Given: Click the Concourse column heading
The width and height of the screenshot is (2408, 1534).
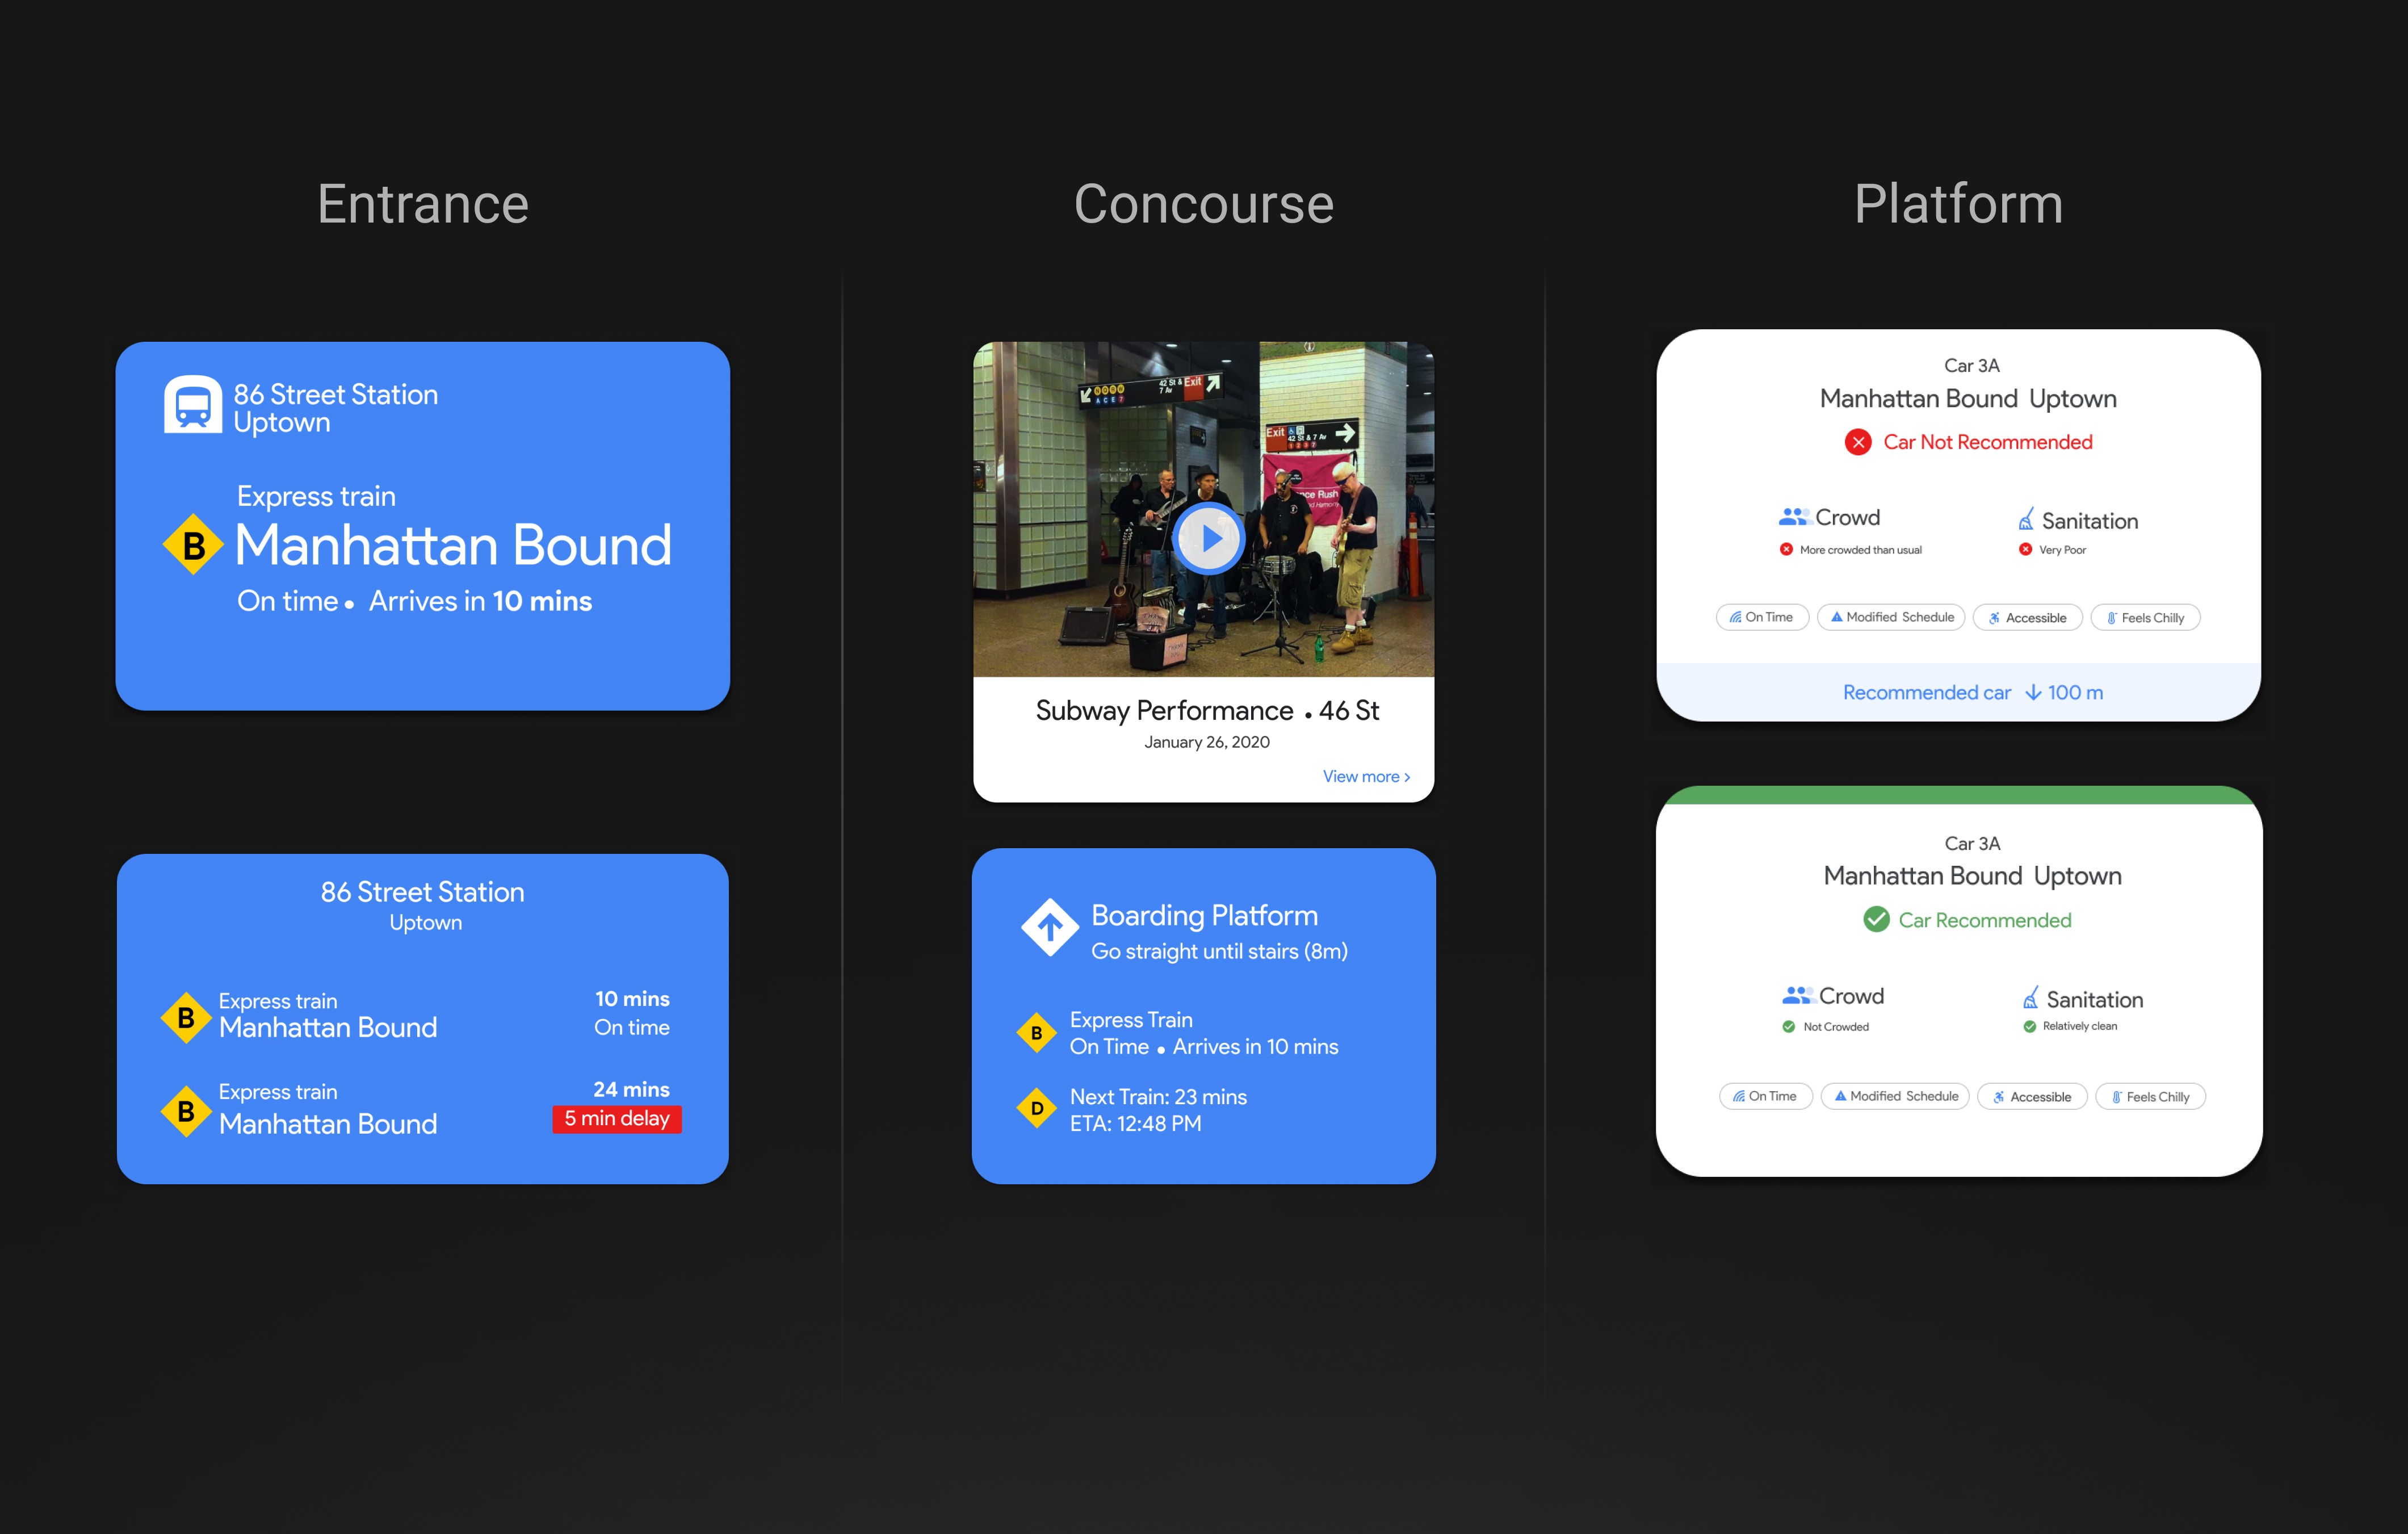Looking at the screenshot, I should click(x=1203, y=204).
